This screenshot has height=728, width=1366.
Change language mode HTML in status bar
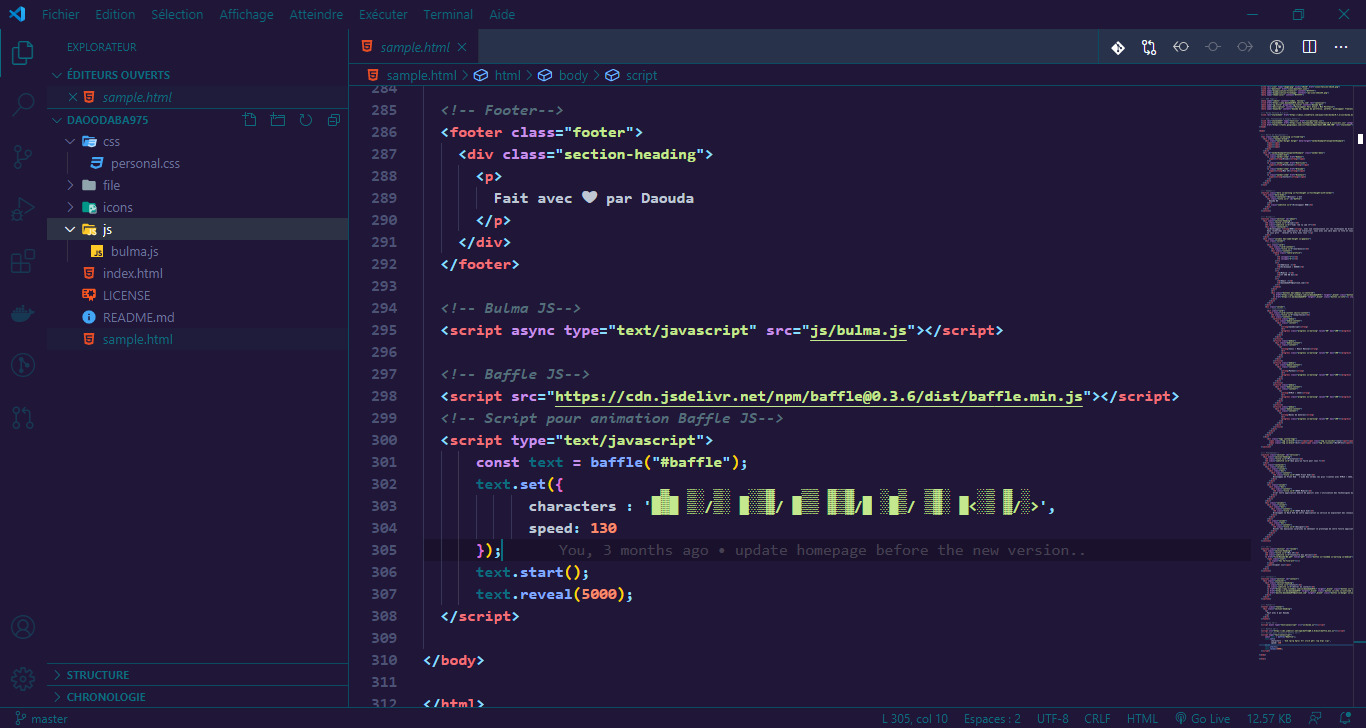[1142, 718]
